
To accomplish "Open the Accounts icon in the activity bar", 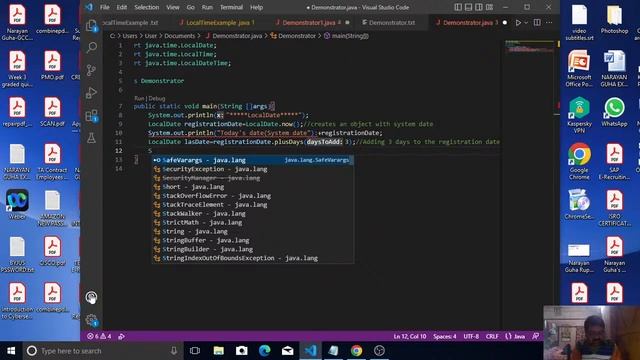I will (91, 297).
